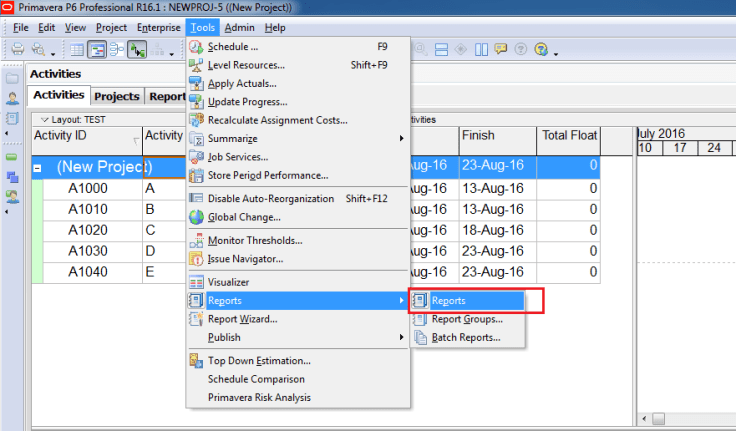
Task: Open dropdown arrow beside help globe icon
Action: tap(556, 54)
